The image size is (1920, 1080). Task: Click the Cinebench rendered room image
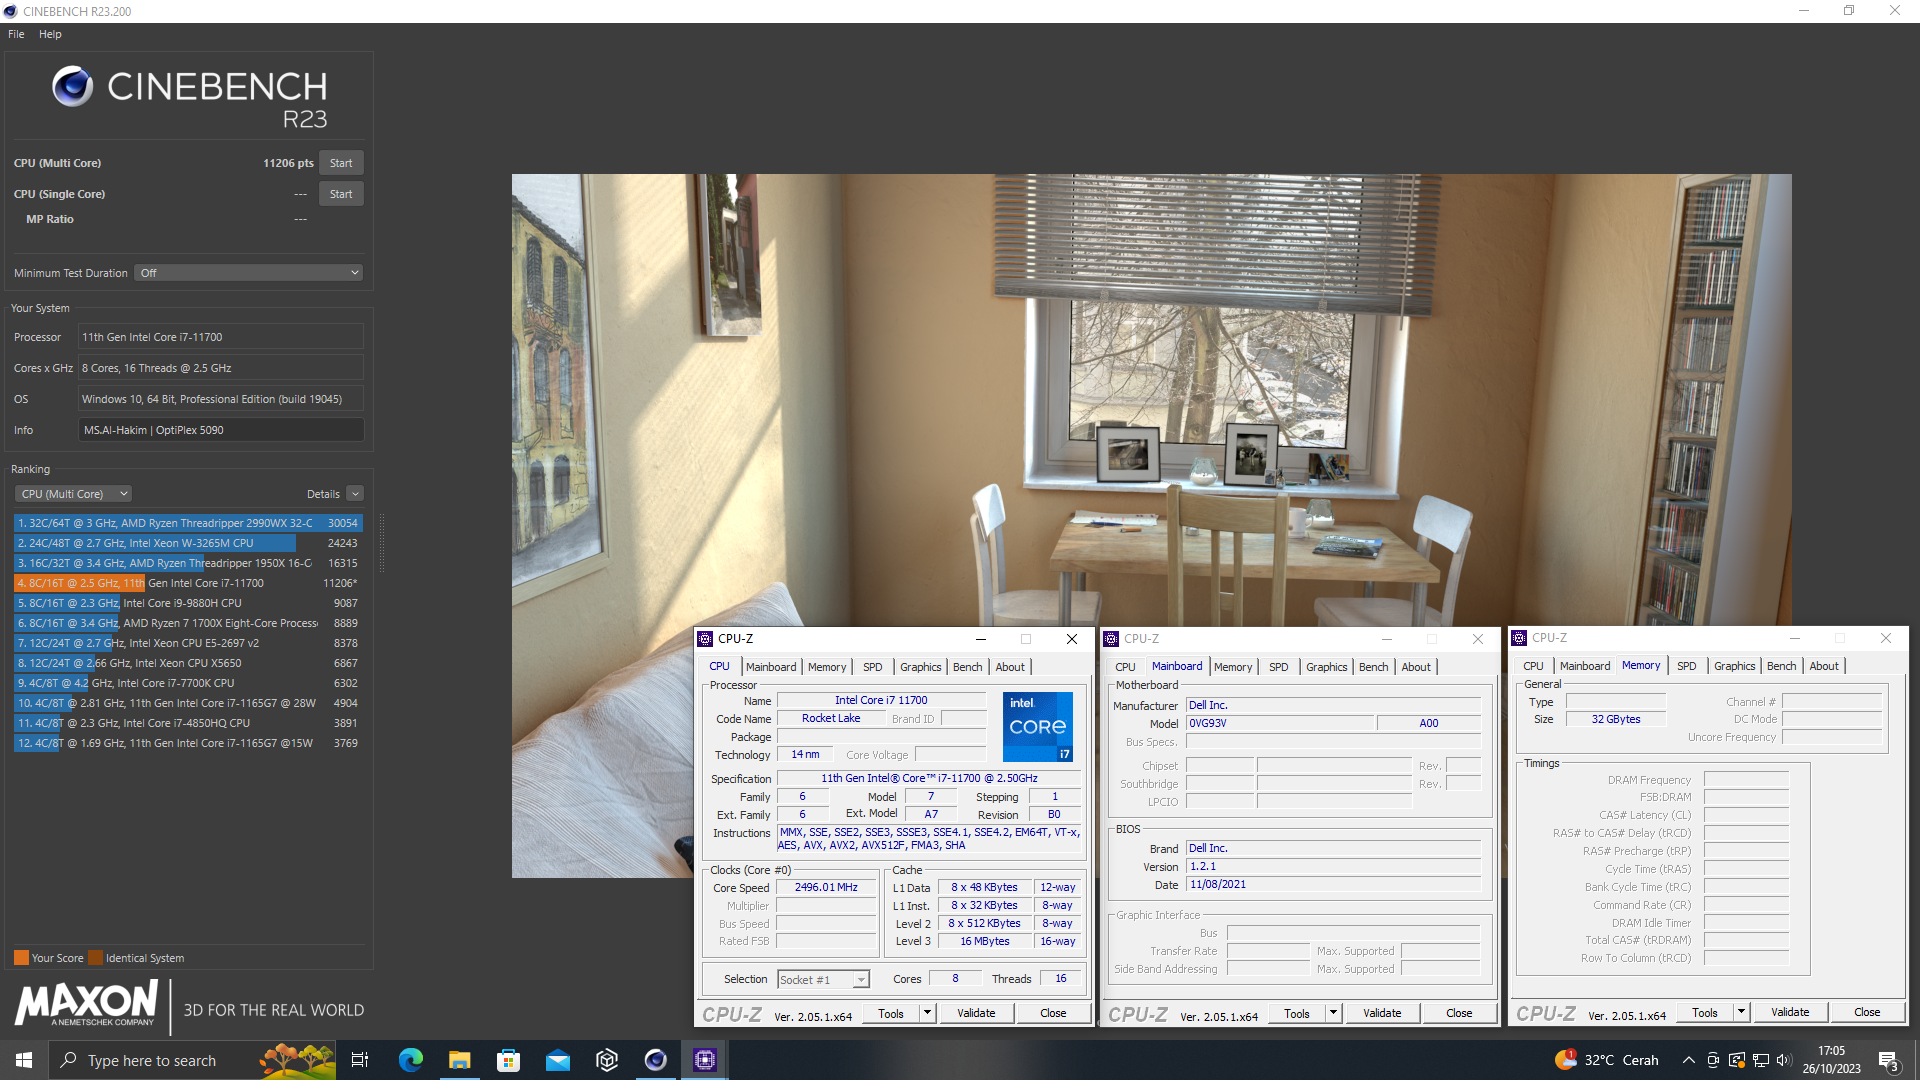click(x=1151, y=526)
